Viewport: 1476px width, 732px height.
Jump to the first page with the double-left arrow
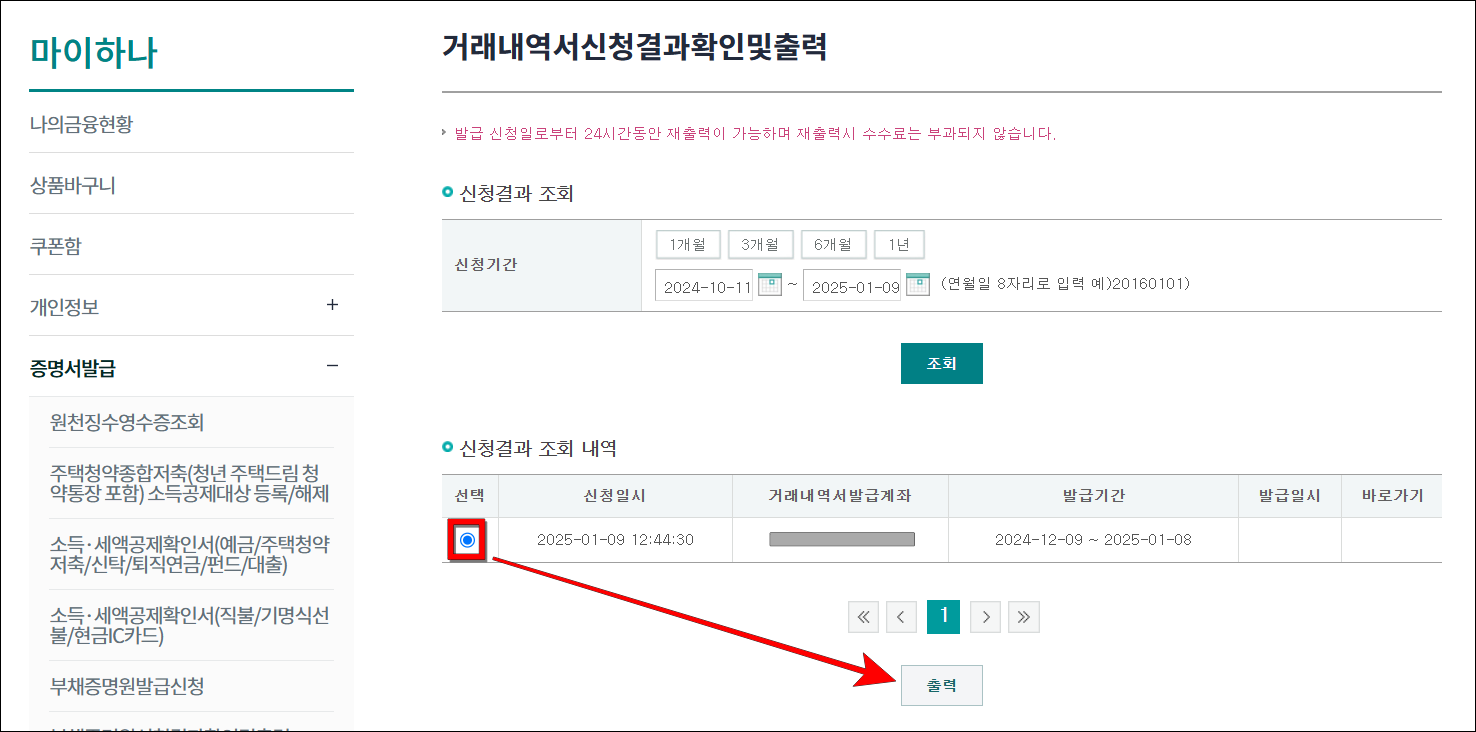click(863, 616)
